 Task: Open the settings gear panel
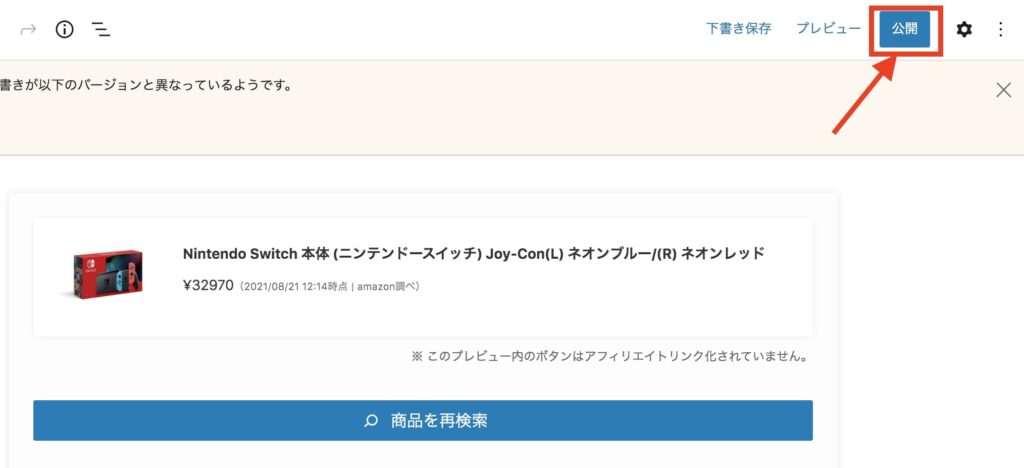[x=964, y=29]
